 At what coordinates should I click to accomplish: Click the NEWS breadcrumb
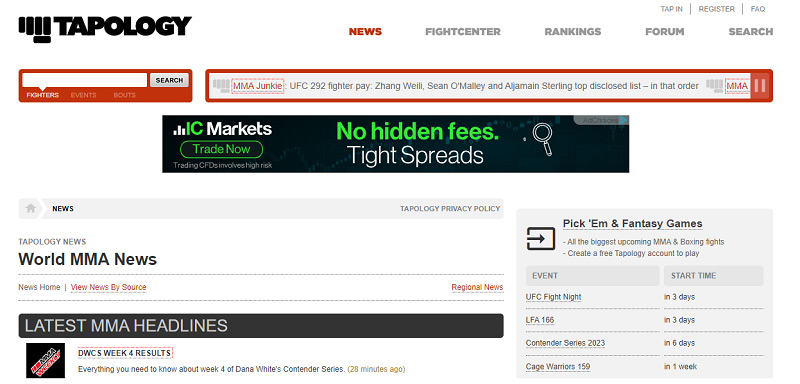click(x=63, y=209)
